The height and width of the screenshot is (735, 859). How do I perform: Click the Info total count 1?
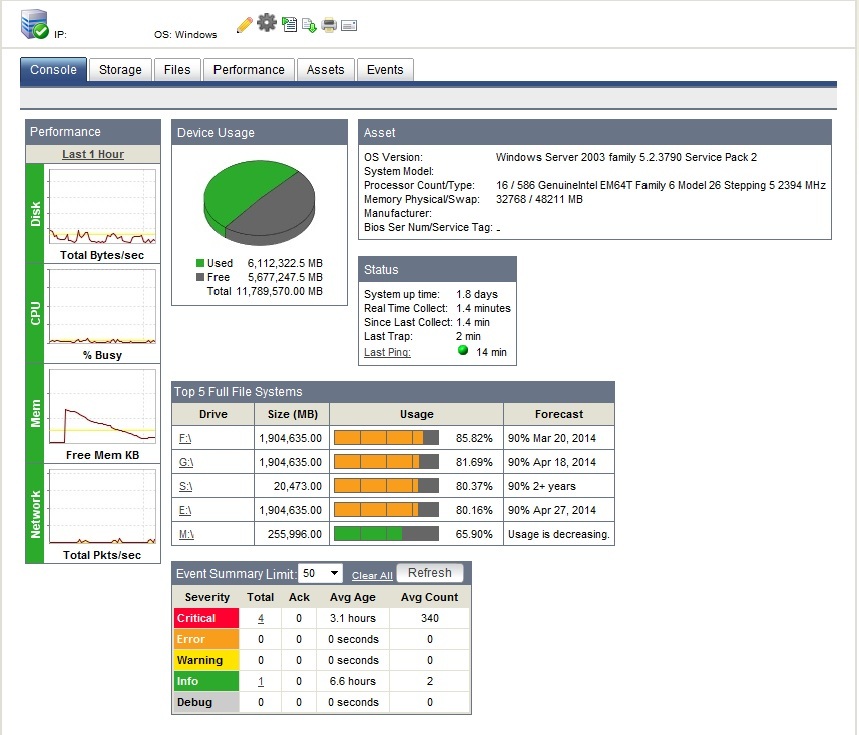[261, 681]
